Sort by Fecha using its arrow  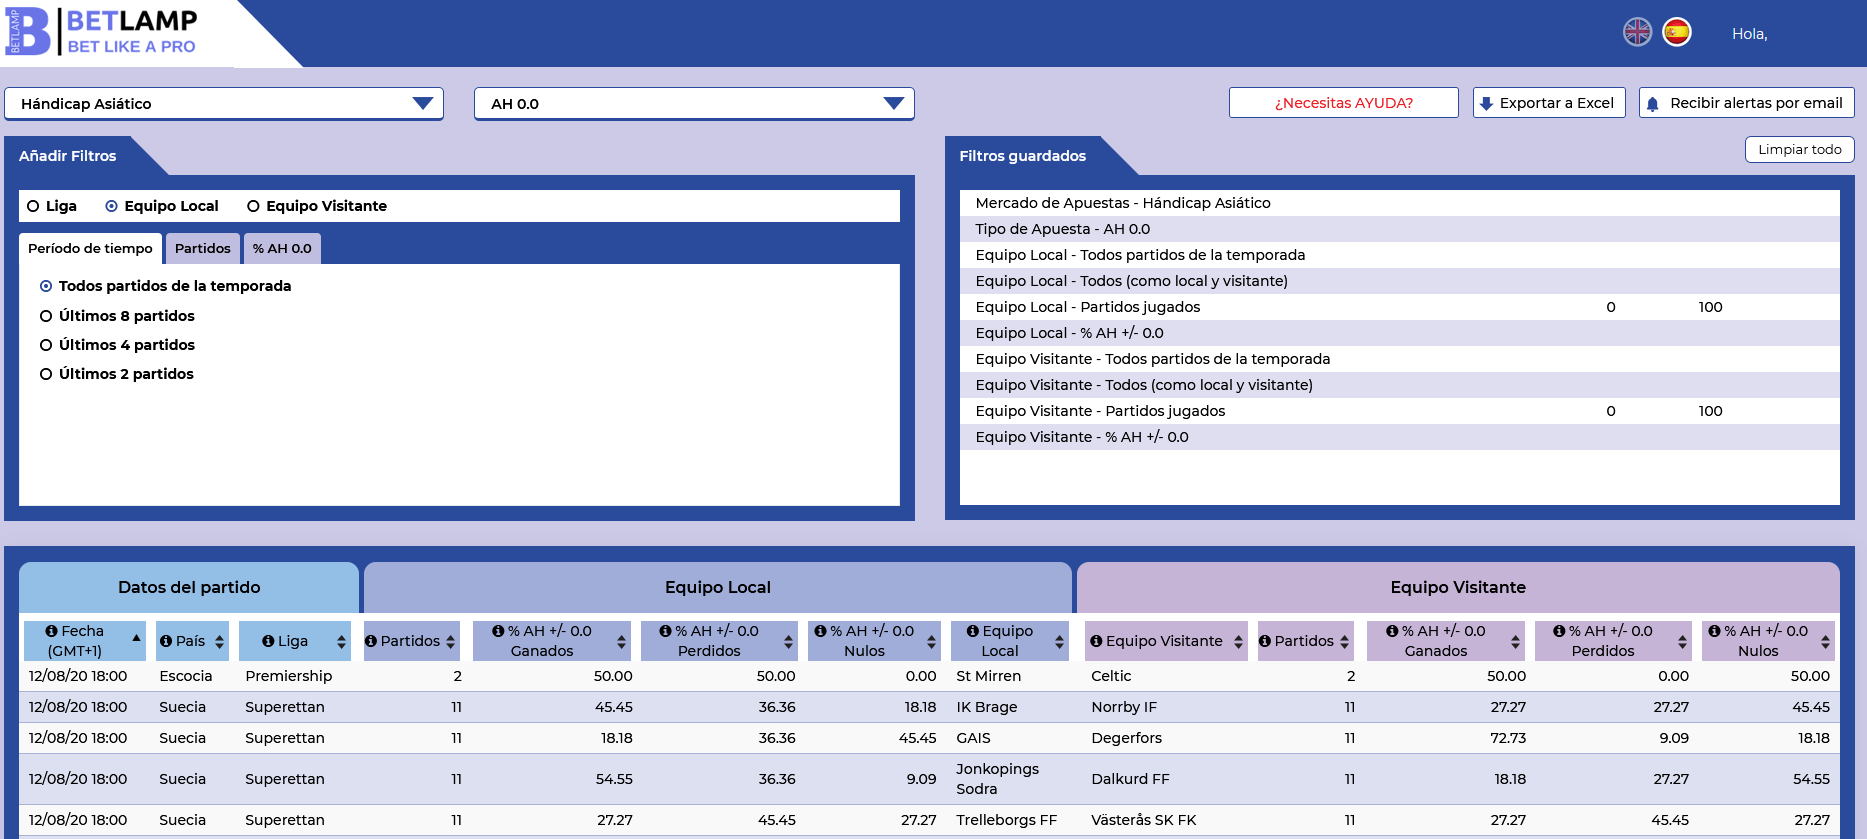pos(136,637)
